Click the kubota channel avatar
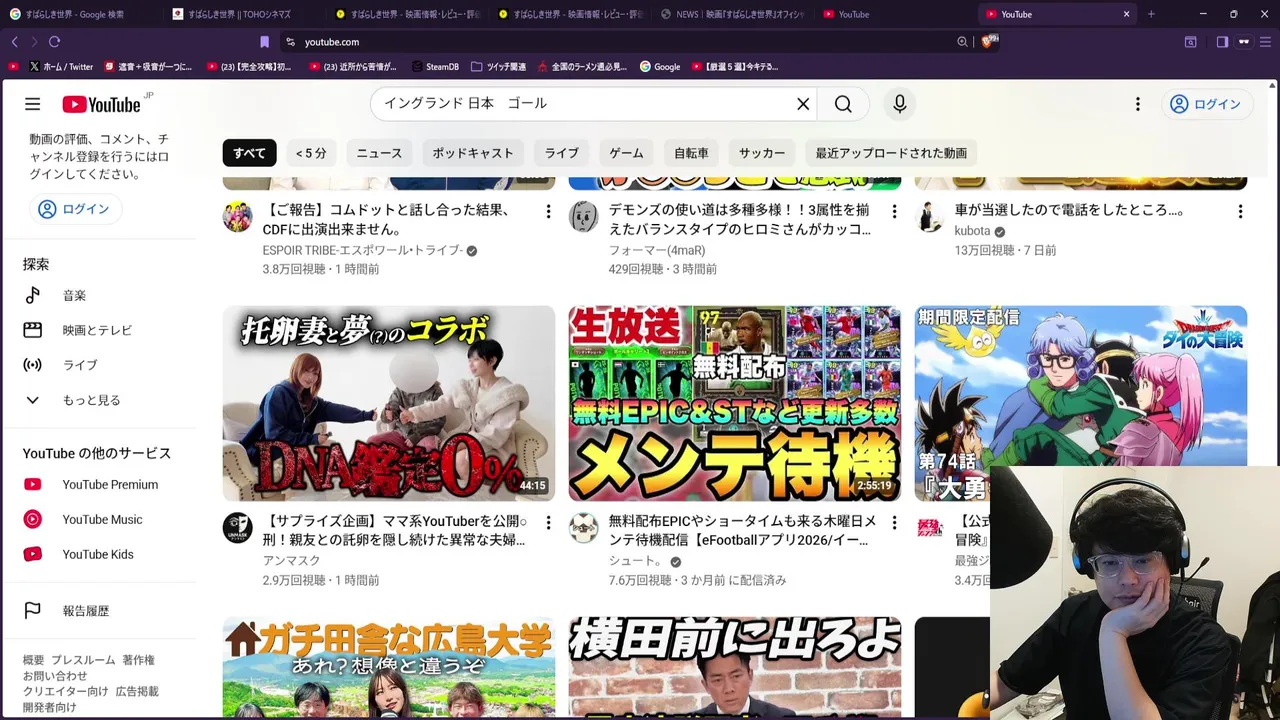 click(930, 217)
